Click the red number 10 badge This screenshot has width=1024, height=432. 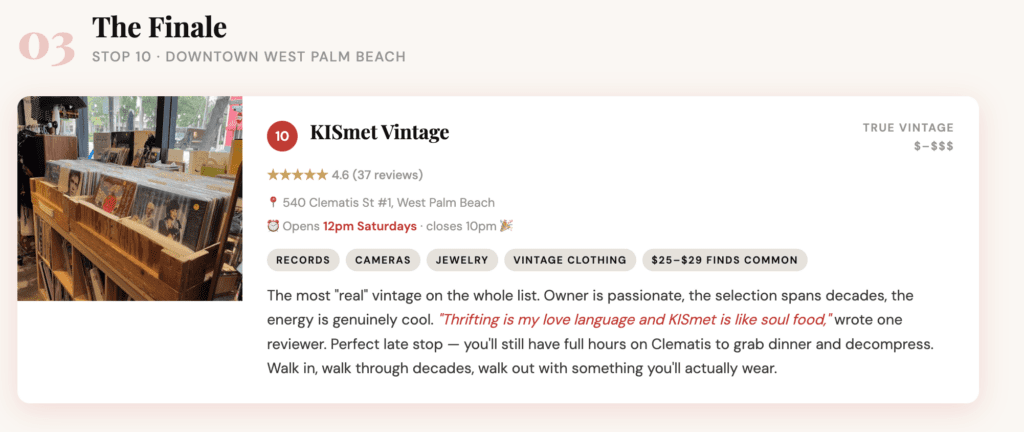282,134
